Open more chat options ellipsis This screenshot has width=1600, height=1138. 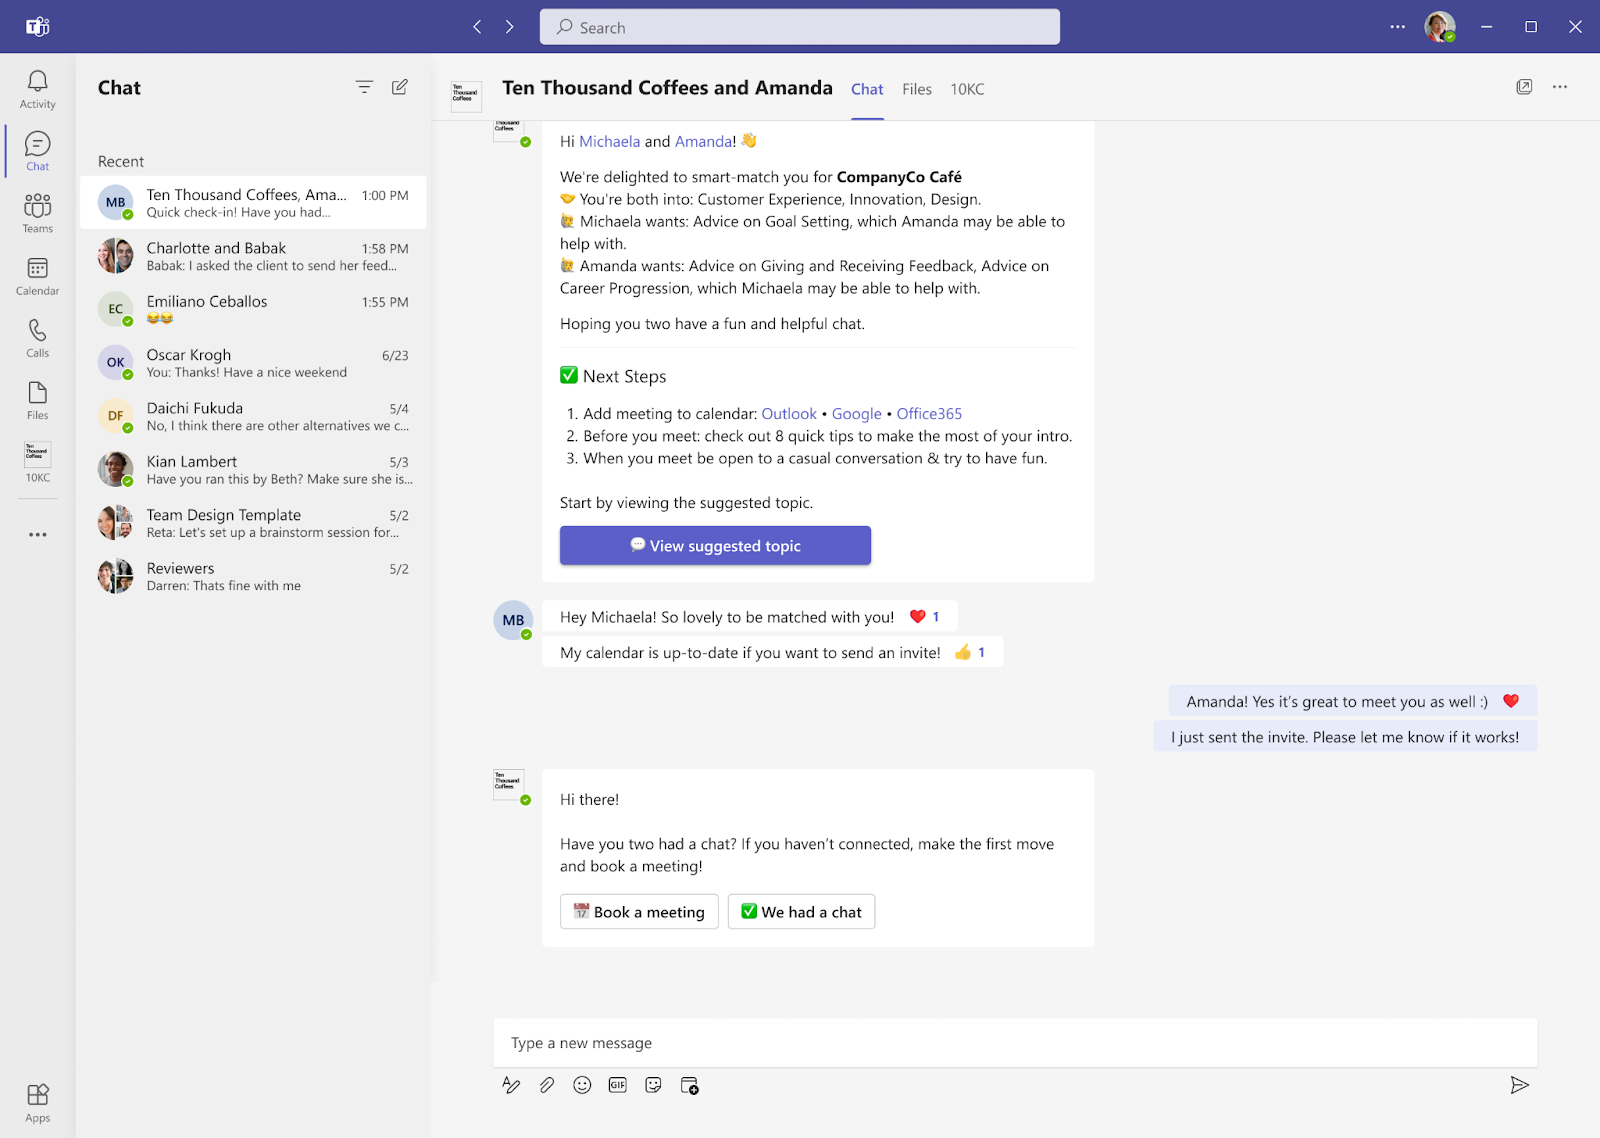1560,87
